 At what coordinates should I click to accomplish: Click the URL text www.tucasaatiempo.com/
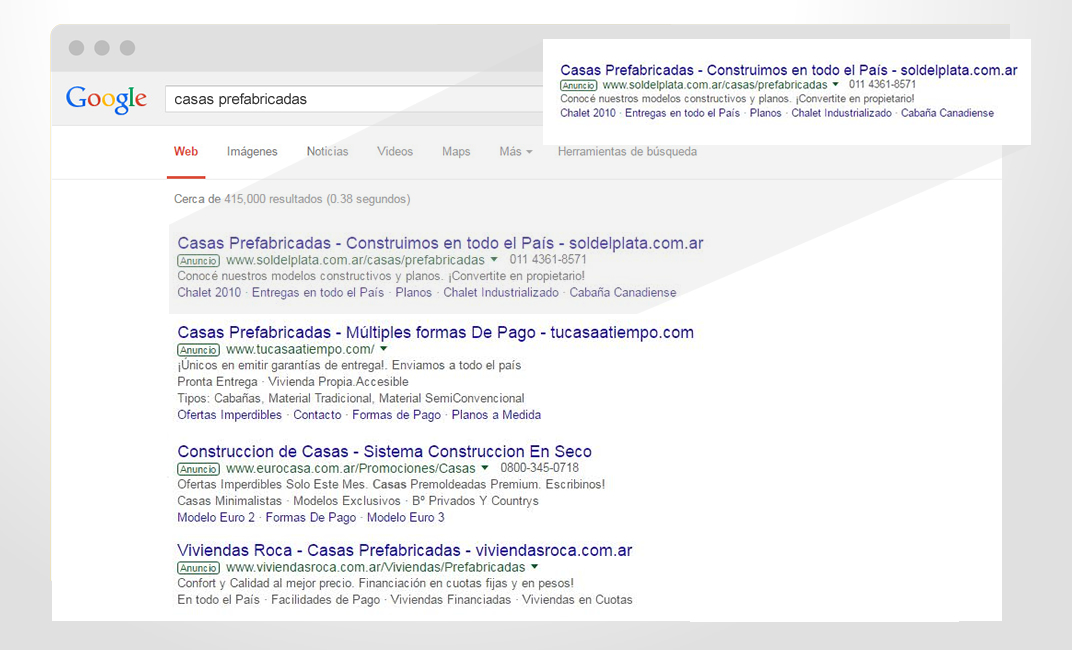300,349
